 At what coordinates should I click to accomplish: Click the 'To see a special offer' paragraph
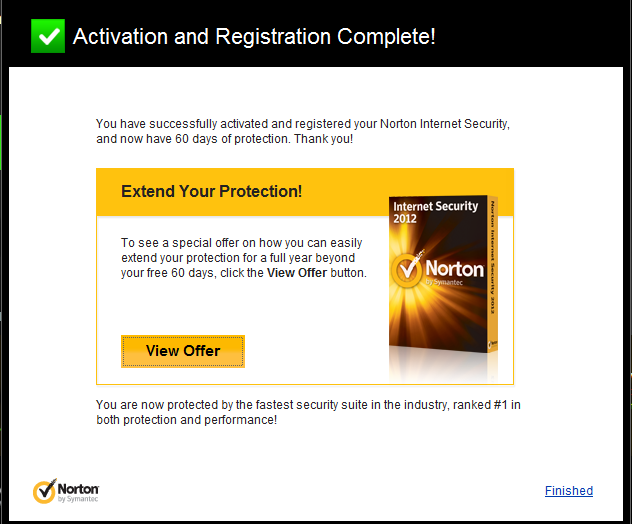[x=244, y=258]
